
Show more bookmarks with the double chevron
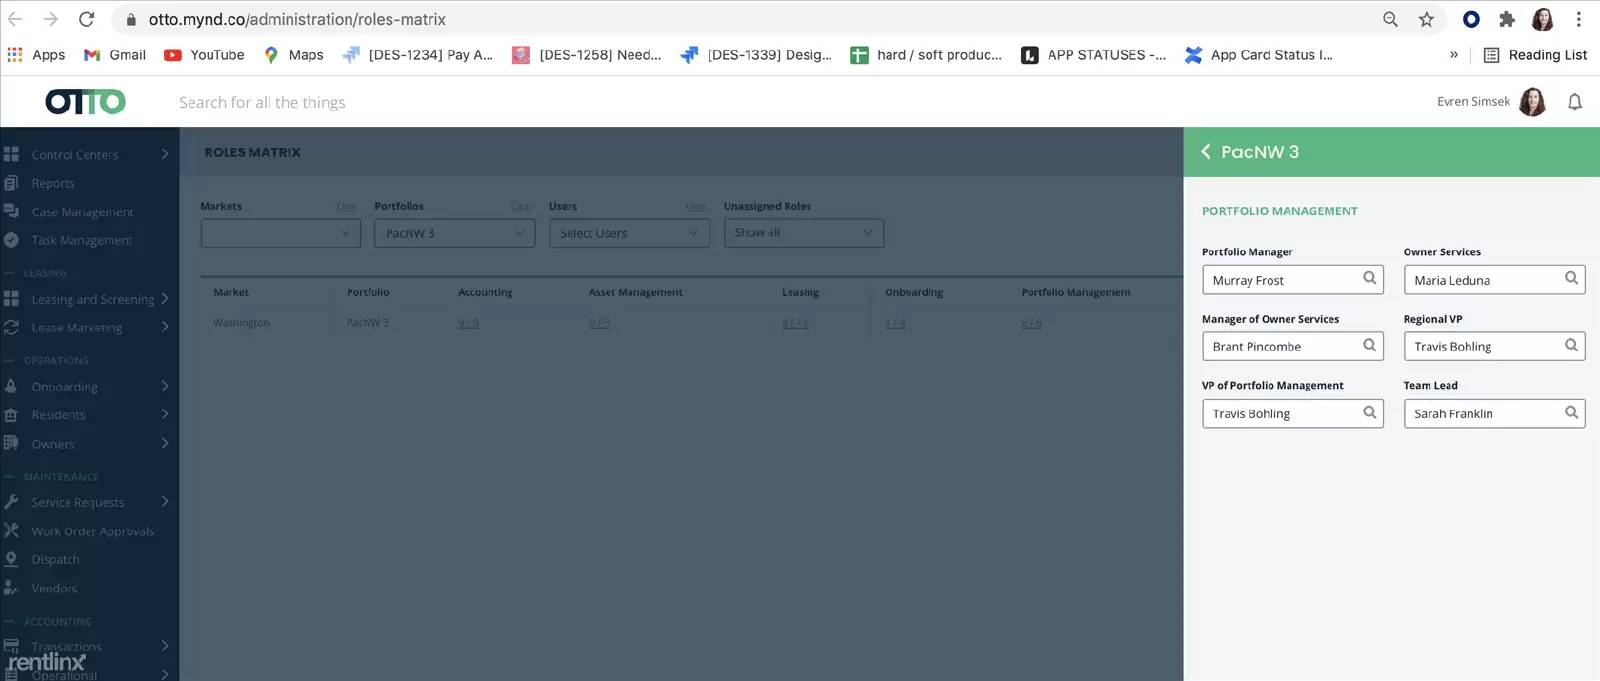1454,55
